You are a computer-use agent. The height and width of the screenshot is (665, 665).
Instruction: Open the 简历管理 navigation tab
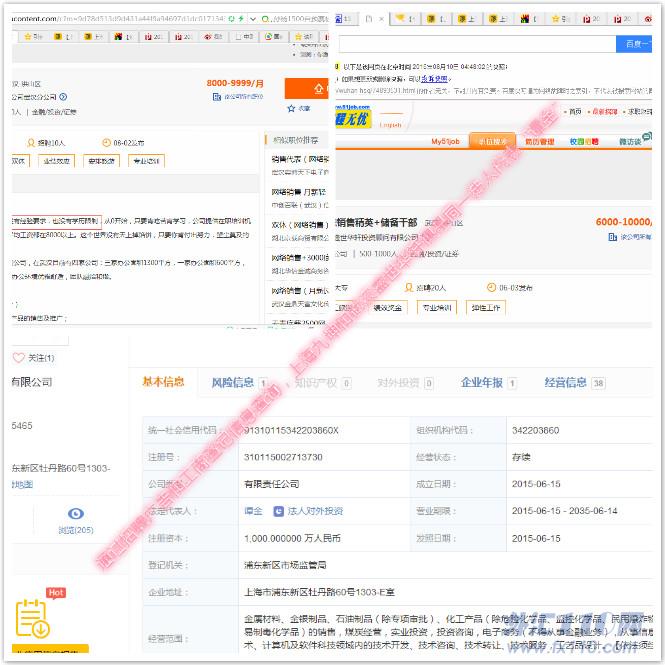(x=539, y=142)
